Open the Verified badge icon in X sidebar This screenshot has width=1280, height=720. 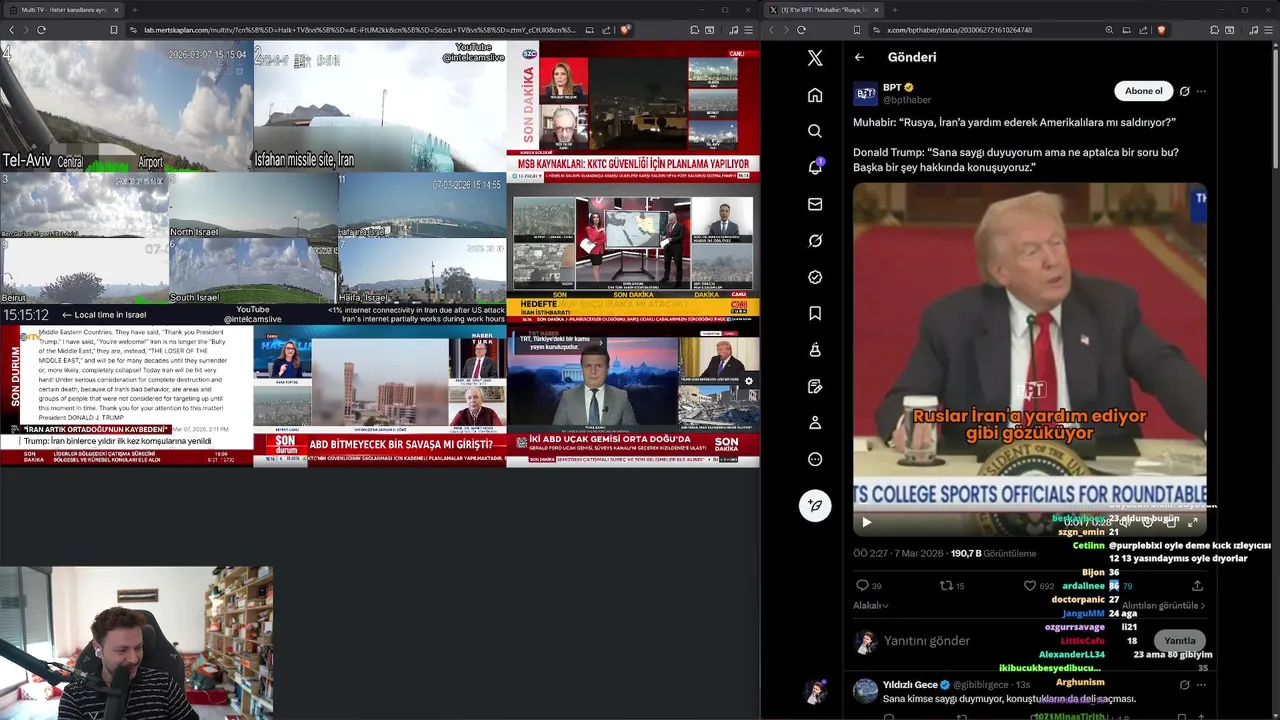click(x=815, y=277)
